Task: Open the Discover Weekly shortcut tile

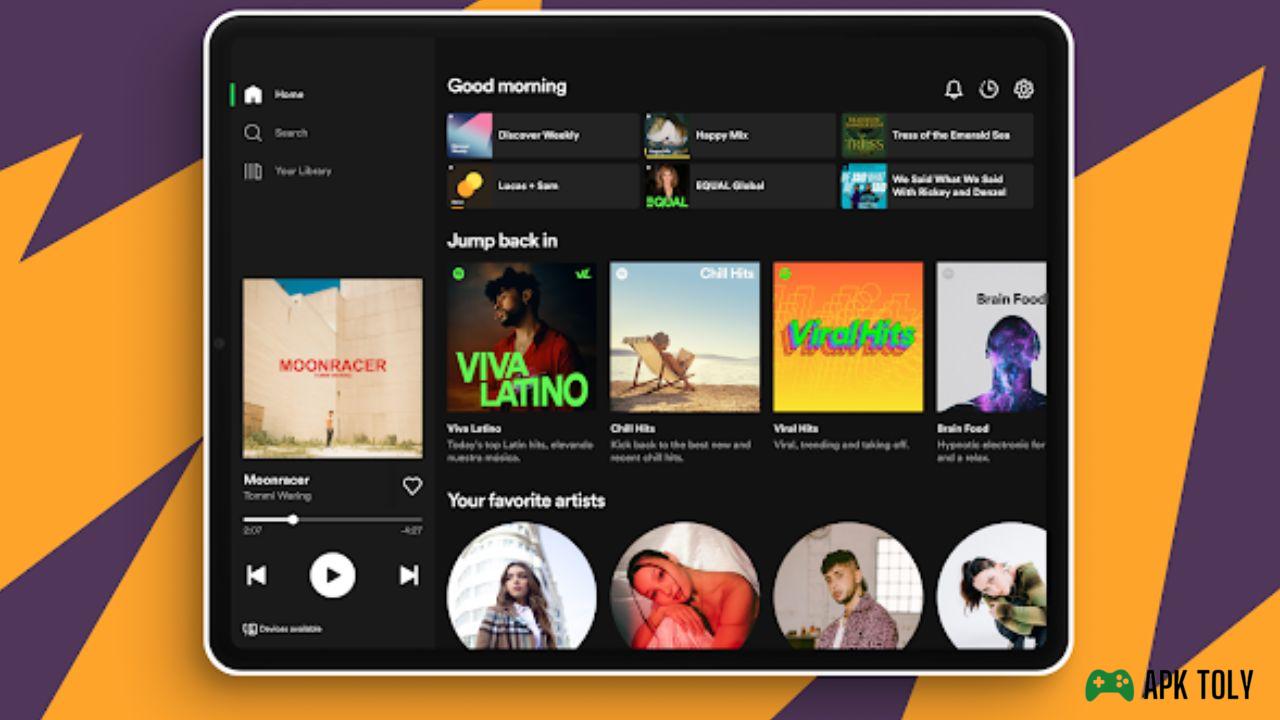Action: point(542,135)
